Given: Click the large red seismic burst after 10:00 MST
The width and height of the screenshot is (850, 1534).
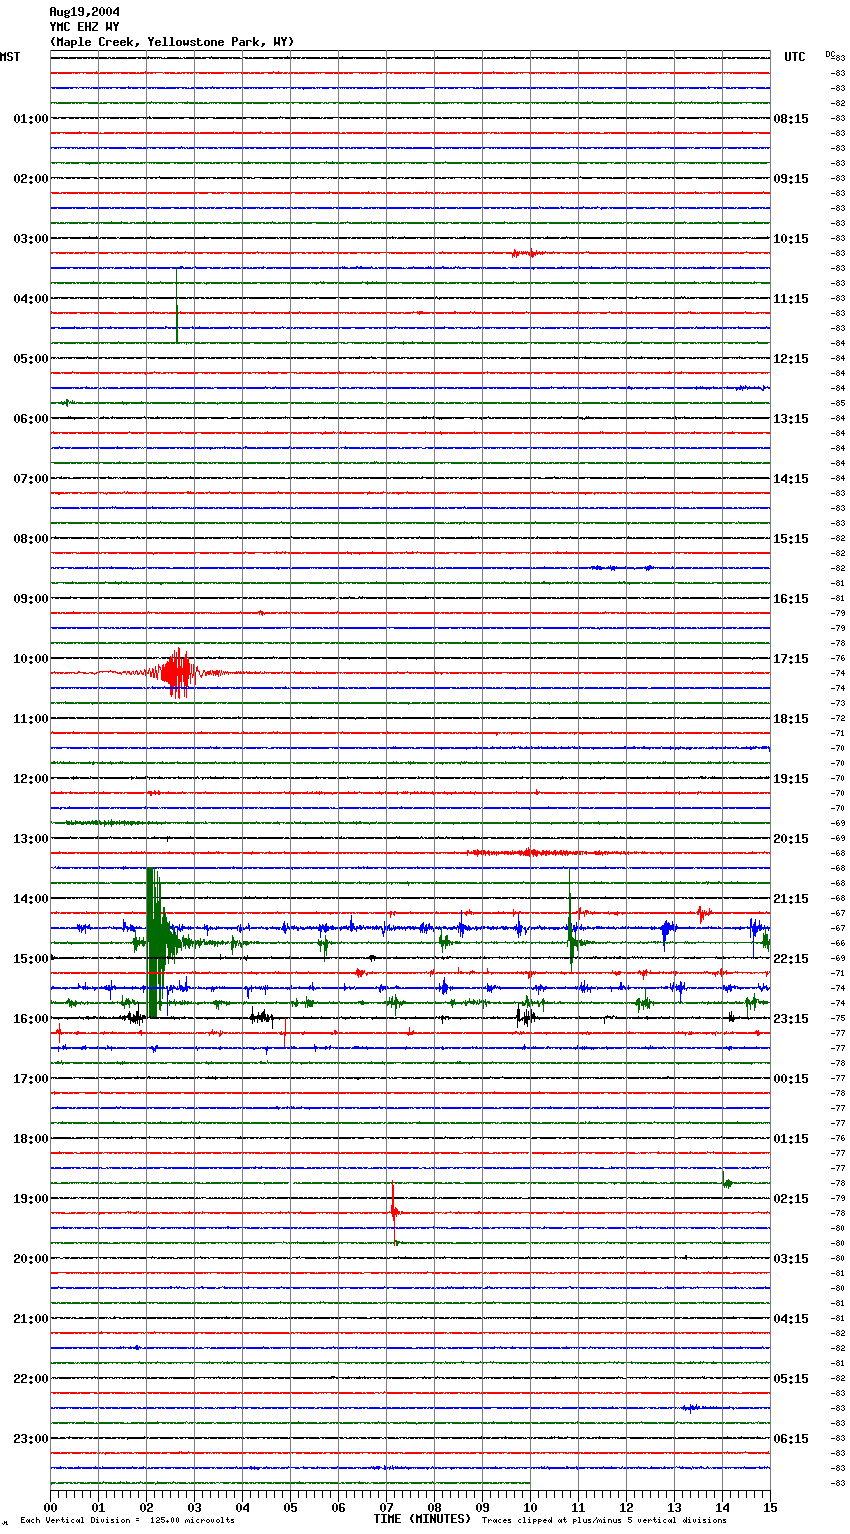Looking at the screenshot, I should (178, 673).
